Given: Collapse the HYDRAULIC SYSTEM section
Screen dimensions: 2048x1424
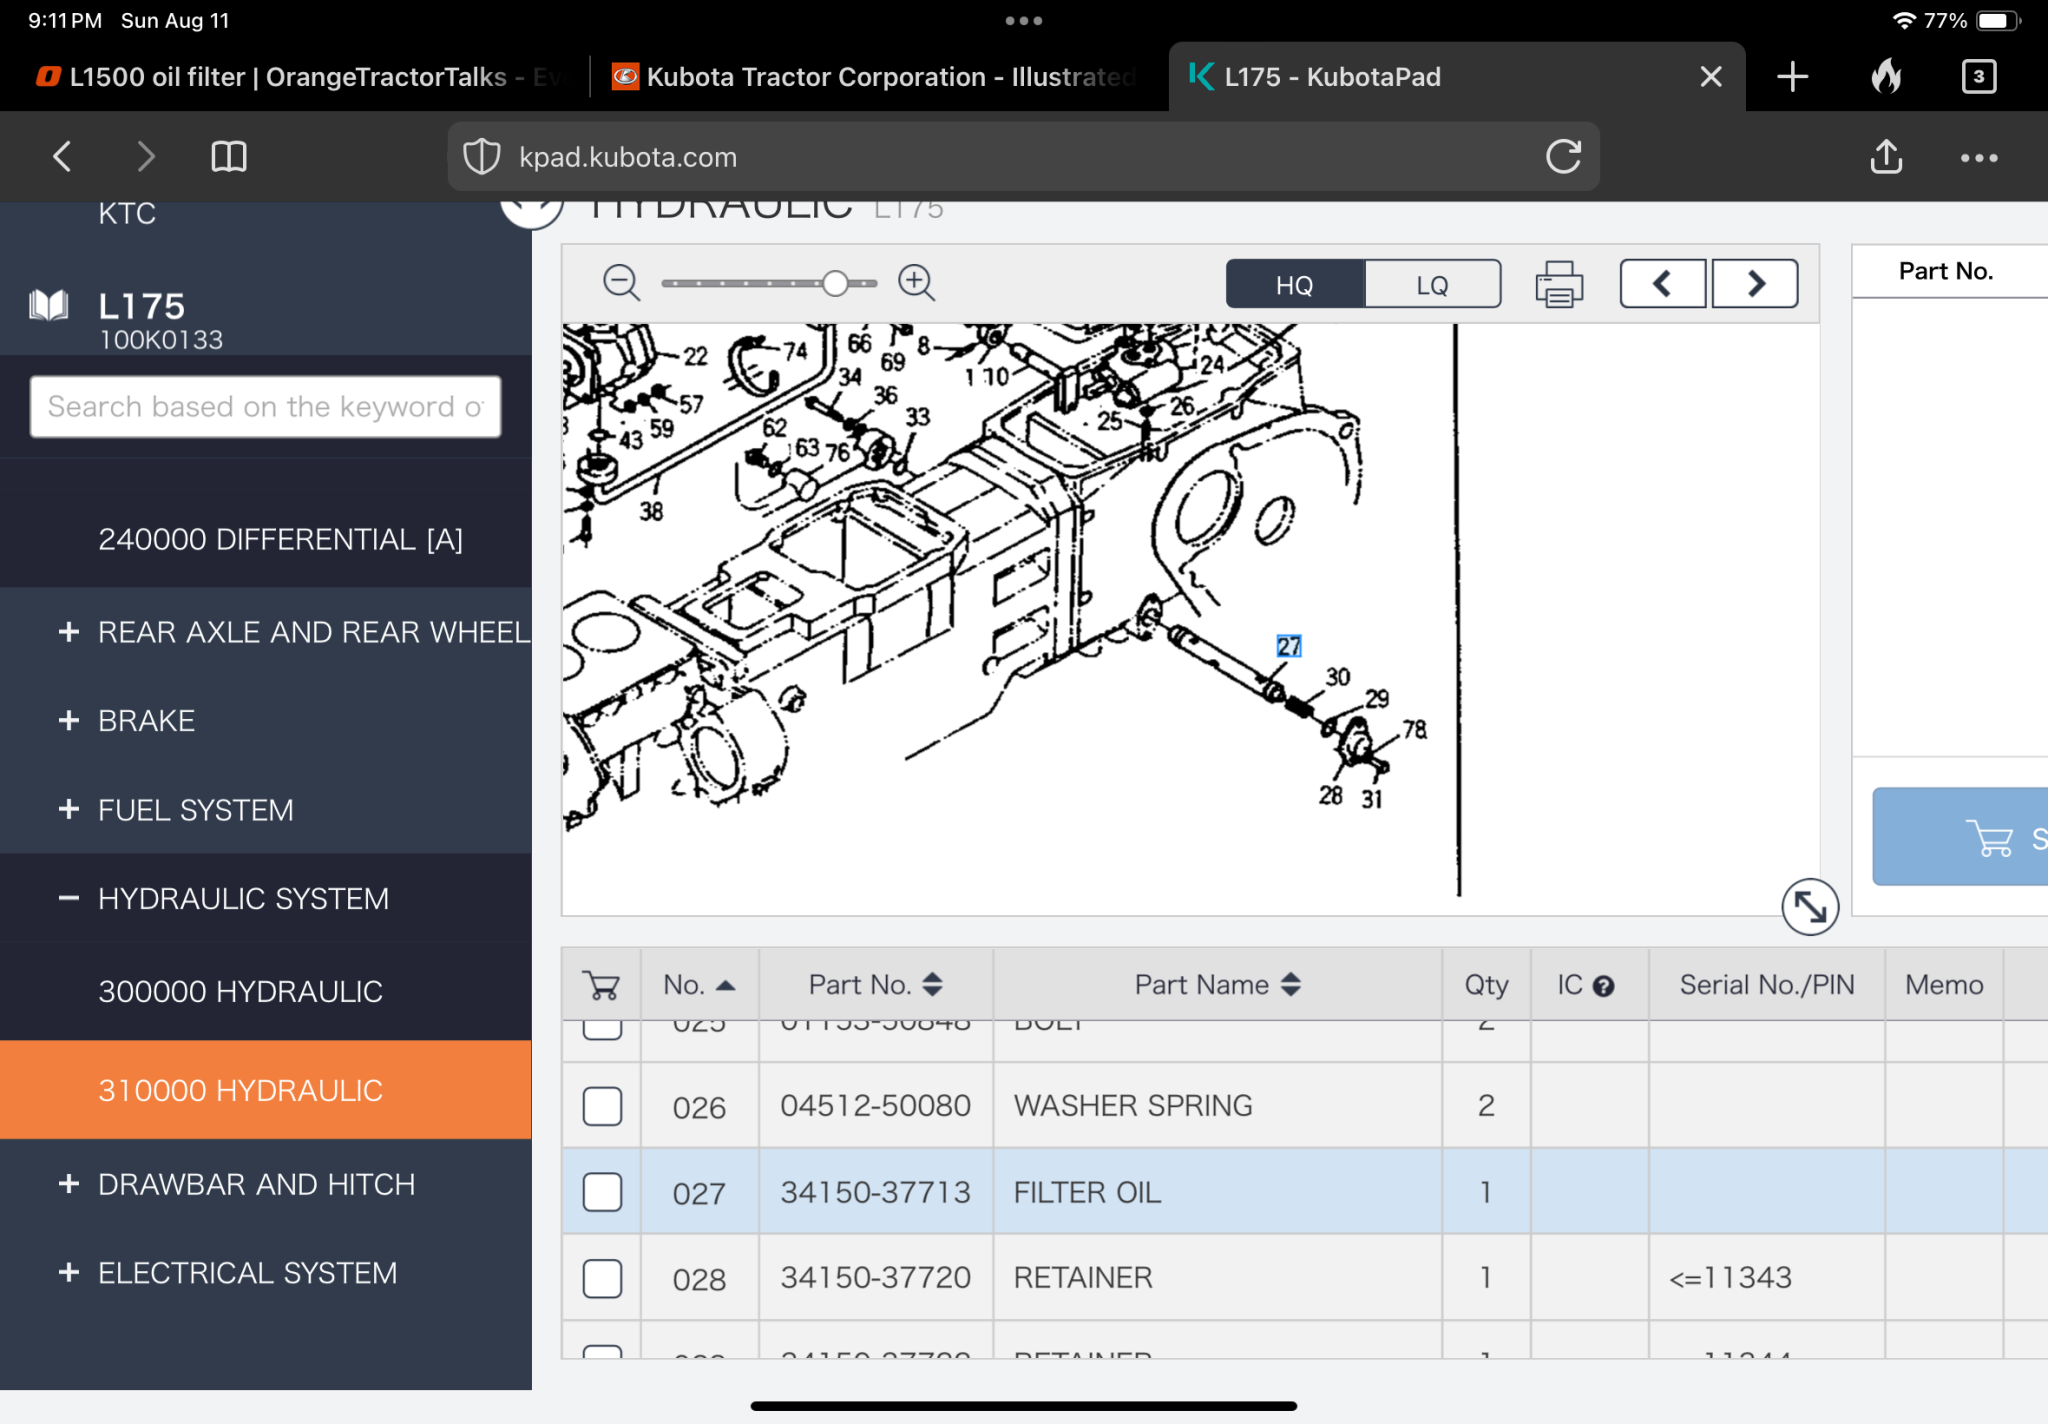Looking at the screenshot, I should coord(68,898).
